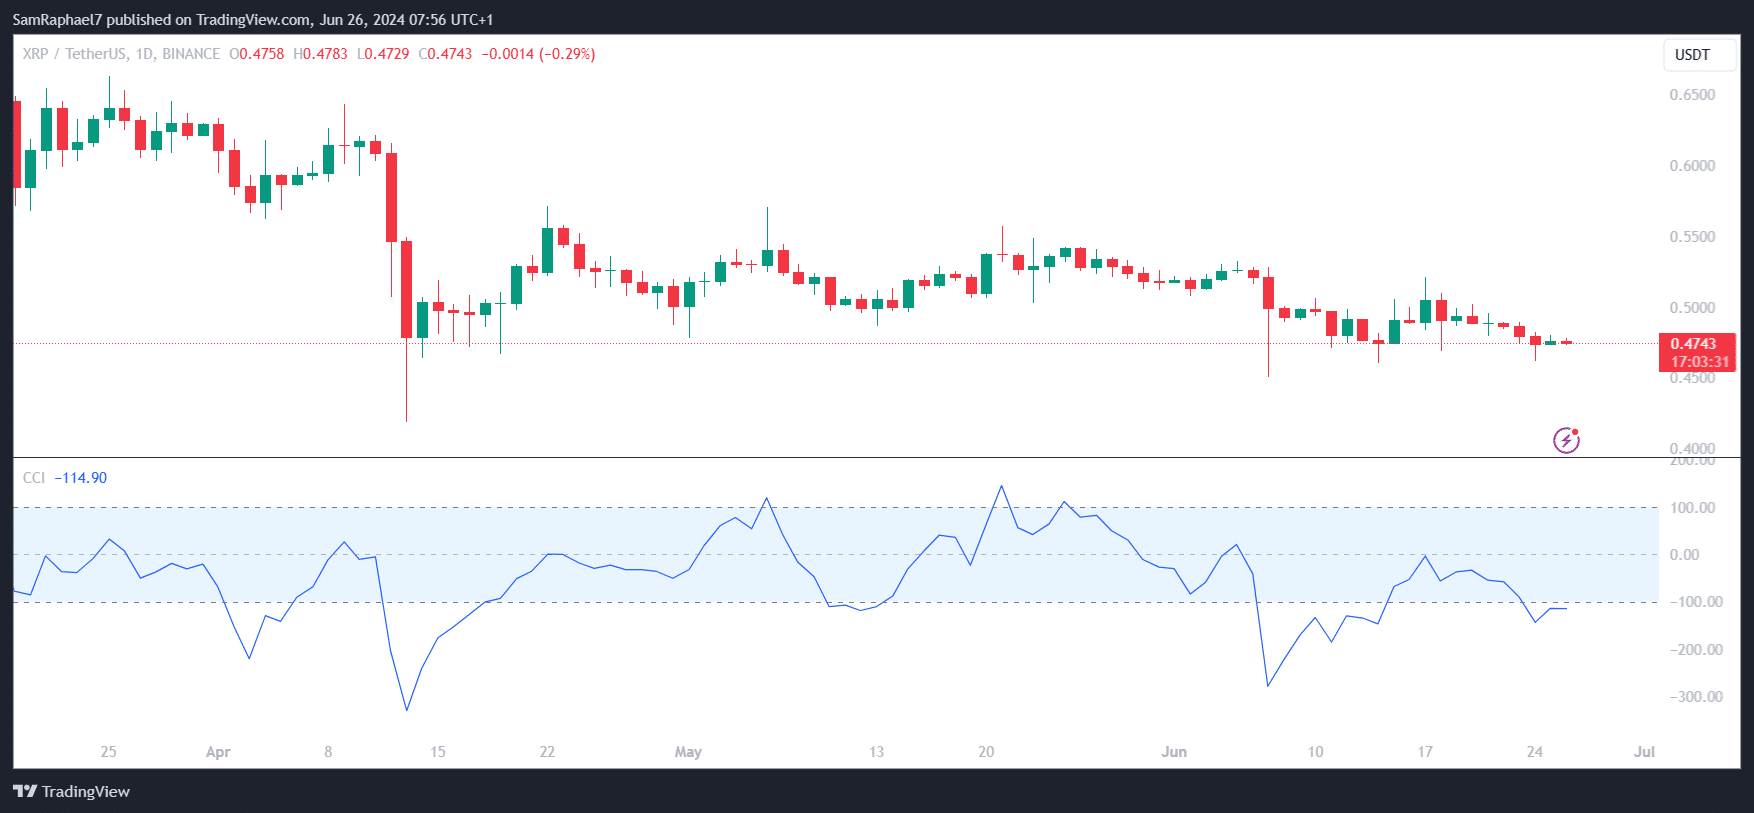The height and width of the screenshot is (813, 1754).
Task: Click the 20 date label on time axis
Action: click(986, 752)
